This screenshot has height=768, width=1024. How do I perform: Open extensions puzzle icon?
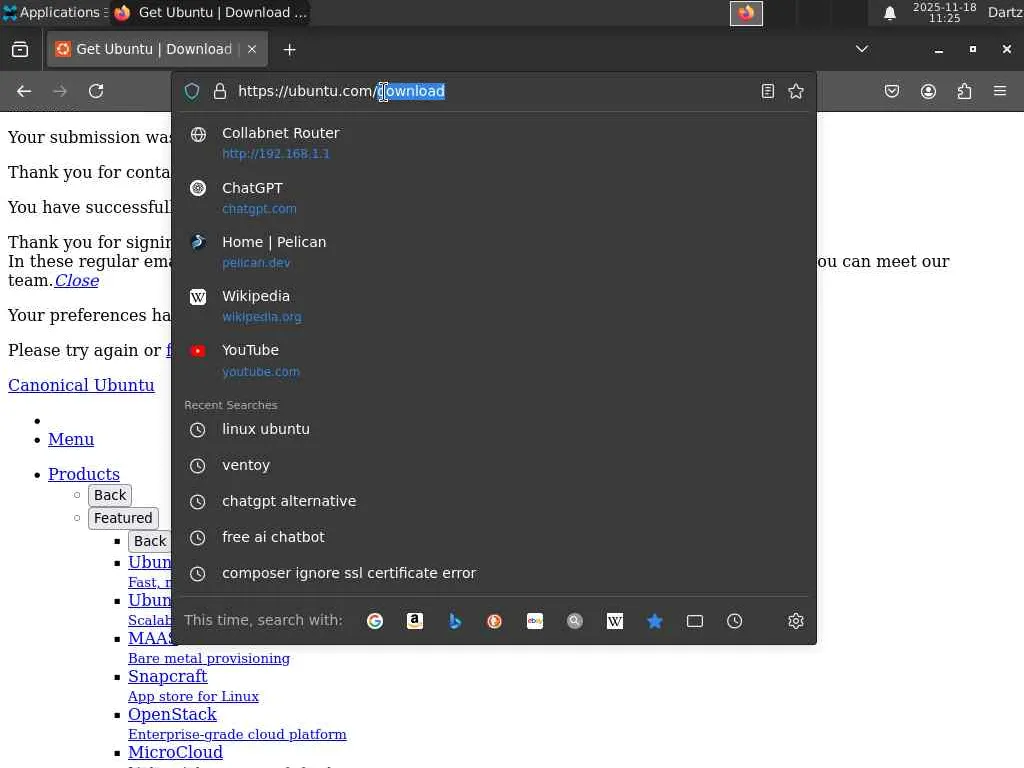pos(965,91)
